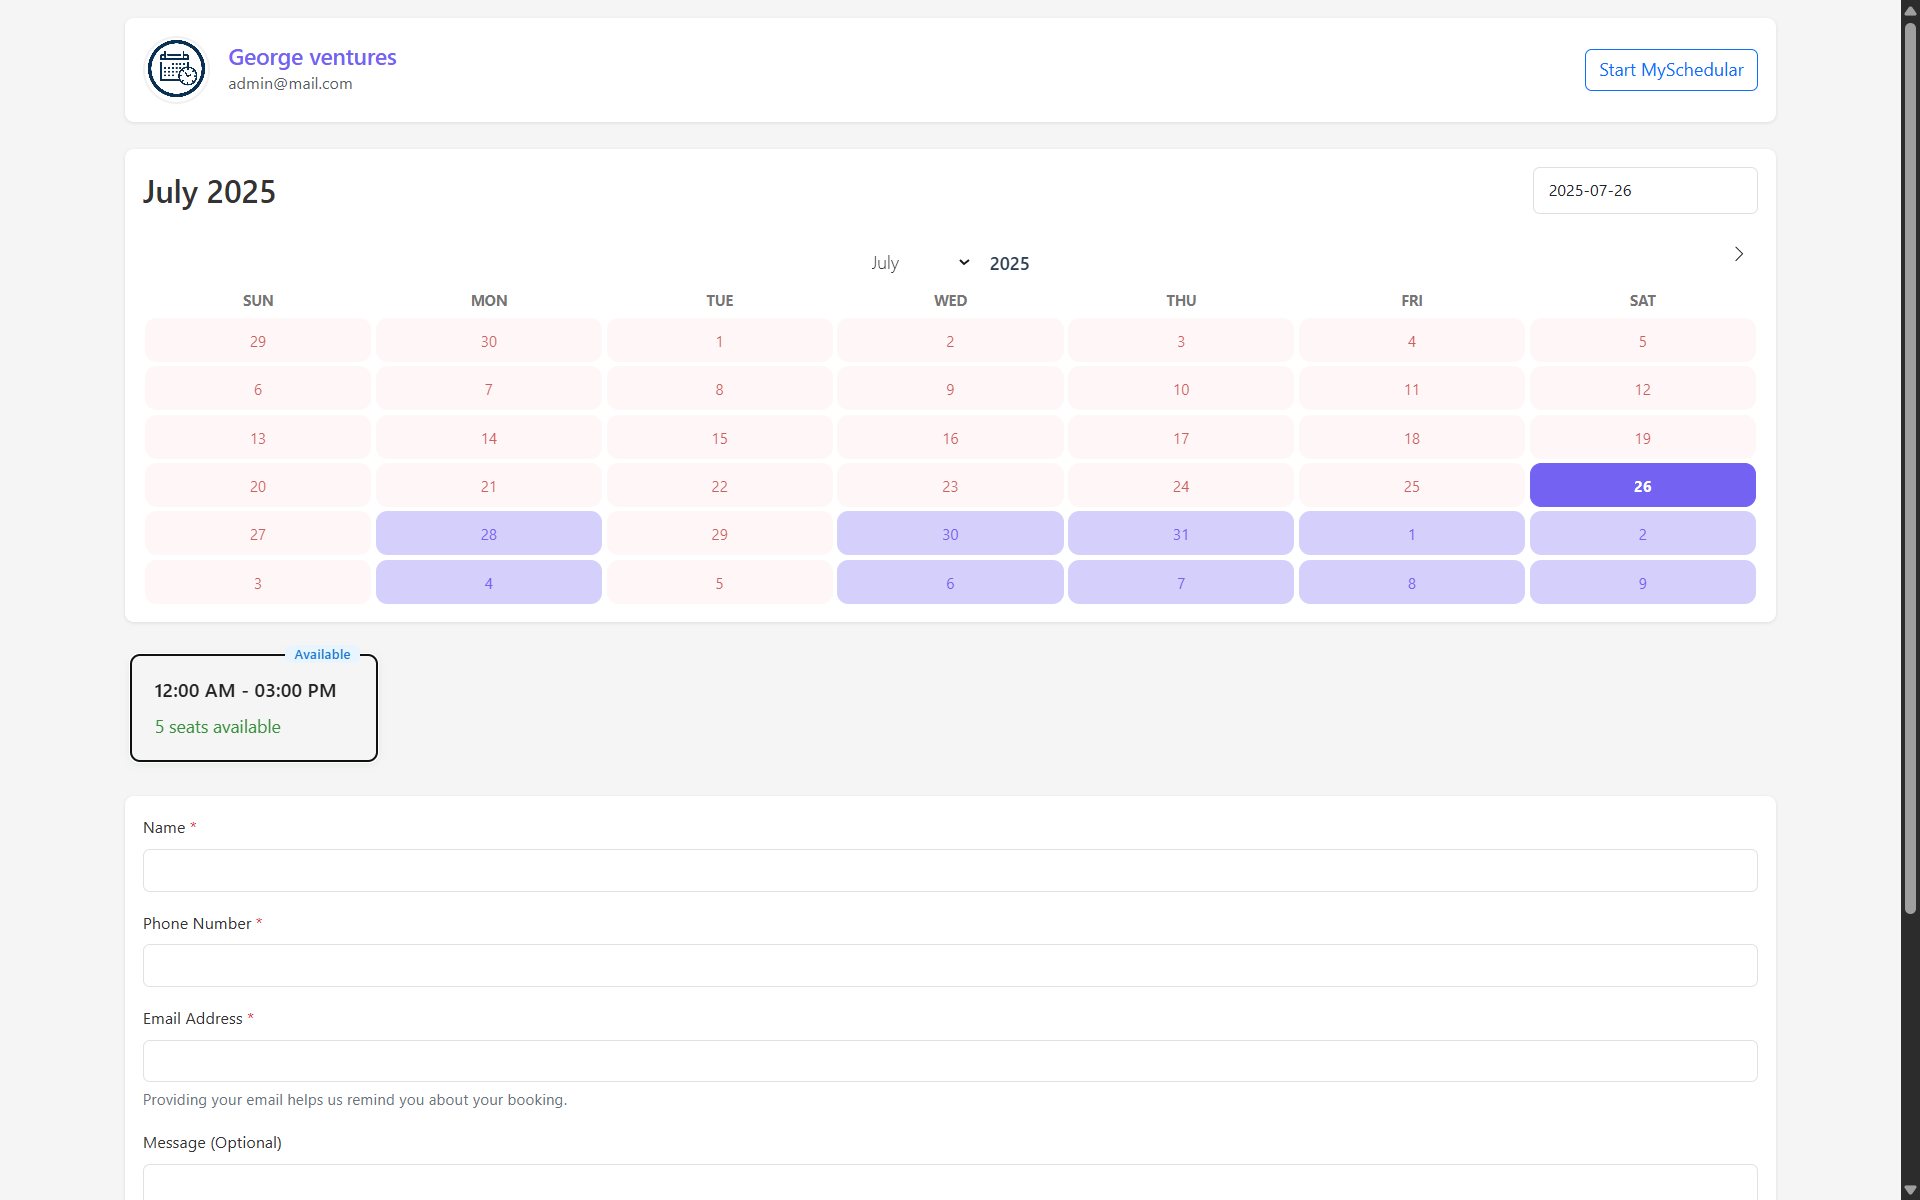This screenshot has width=1920, height=1200.
Task: Select July 28 on the calendar
Action: [x=488, y=533]
